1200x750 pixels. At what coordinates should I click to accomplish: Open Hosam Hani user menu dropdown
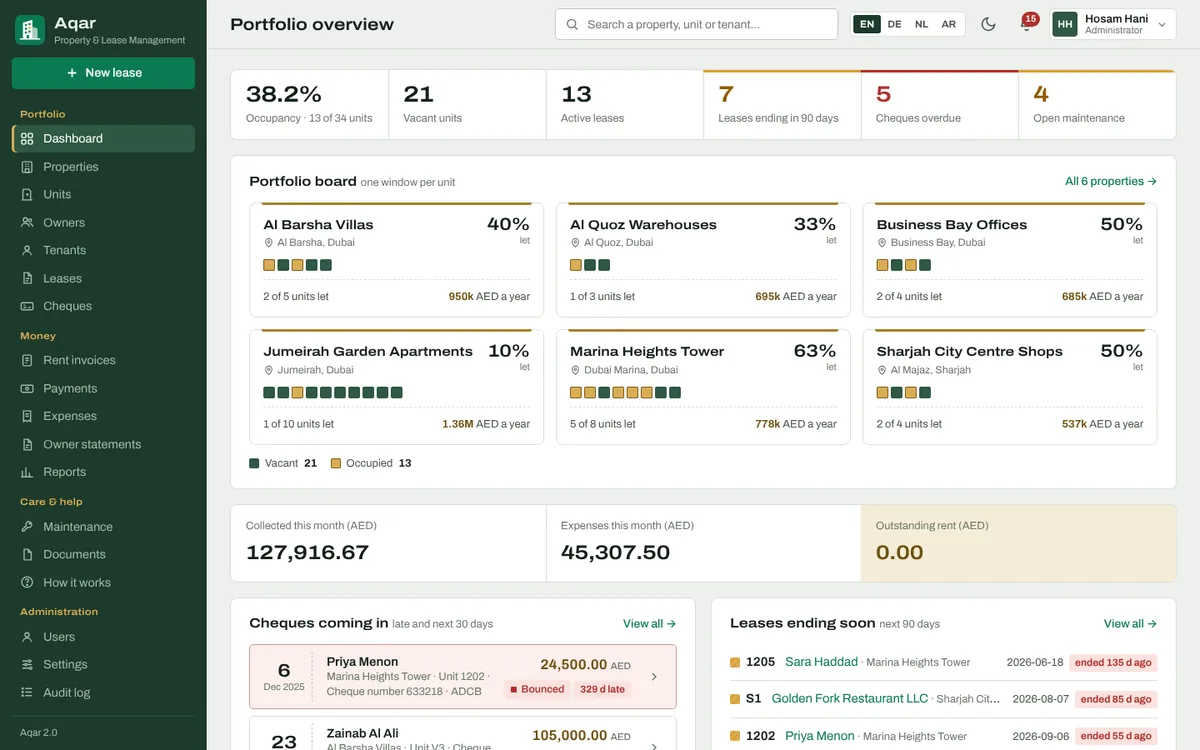[1113, 24]
